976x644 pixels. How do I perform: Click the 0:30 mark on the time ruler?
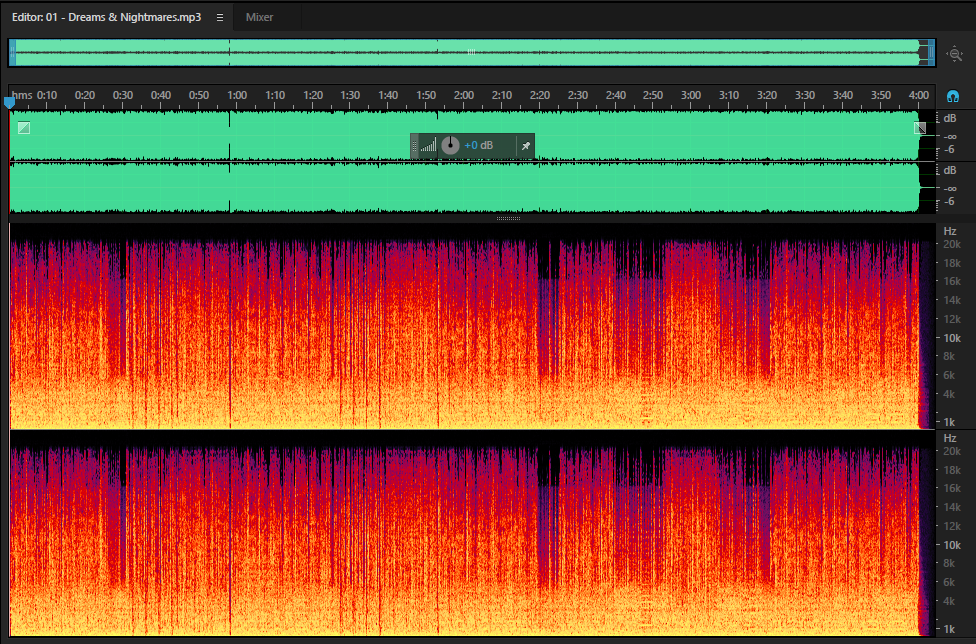point(123,95)
